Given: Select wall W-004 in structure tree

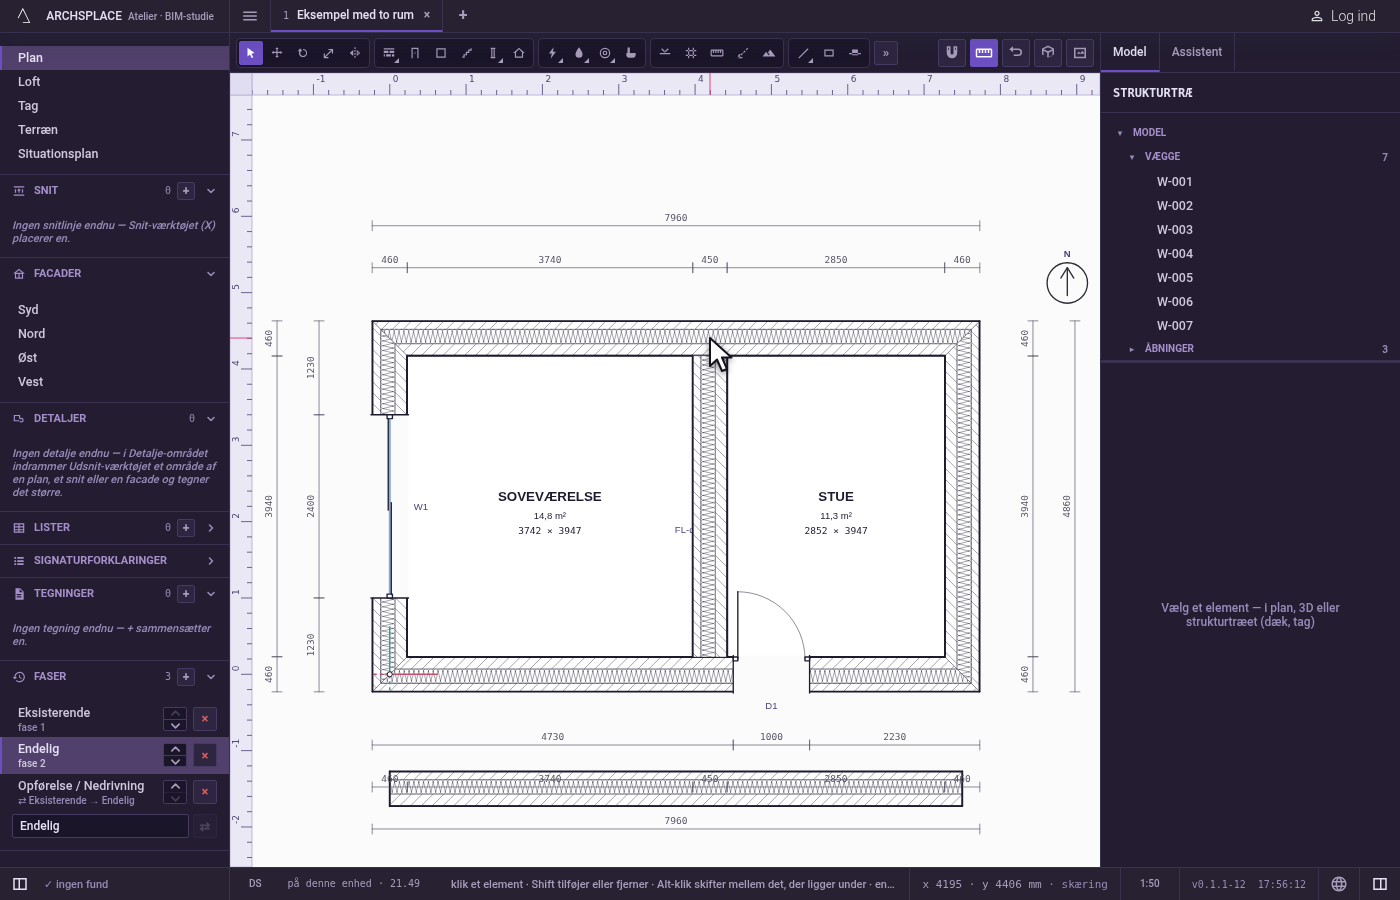Looking at the screenshot, I should [1174, 254].
